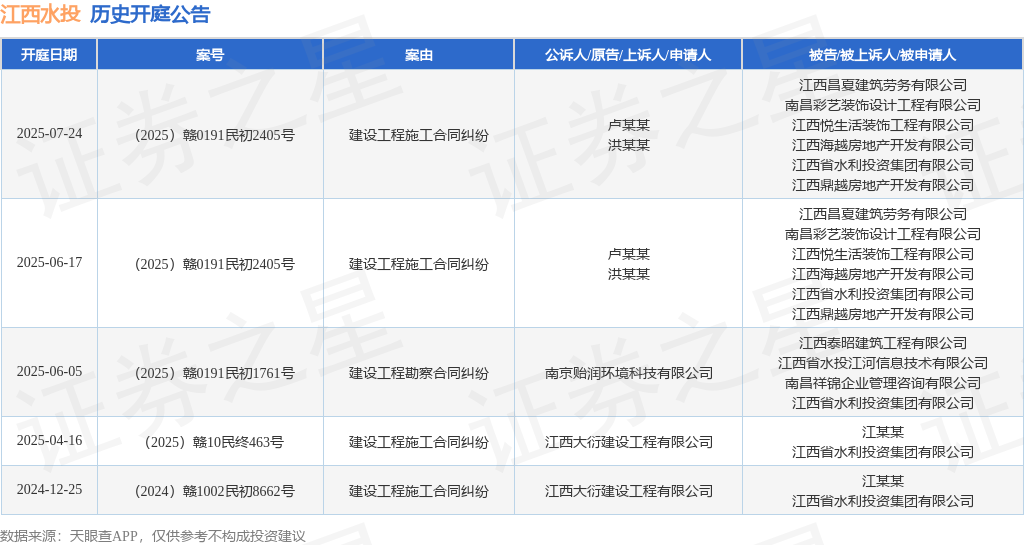The width and height of the screenshot is (1024, 545).
Task: Click the 案由 column header
Action: 418,55
